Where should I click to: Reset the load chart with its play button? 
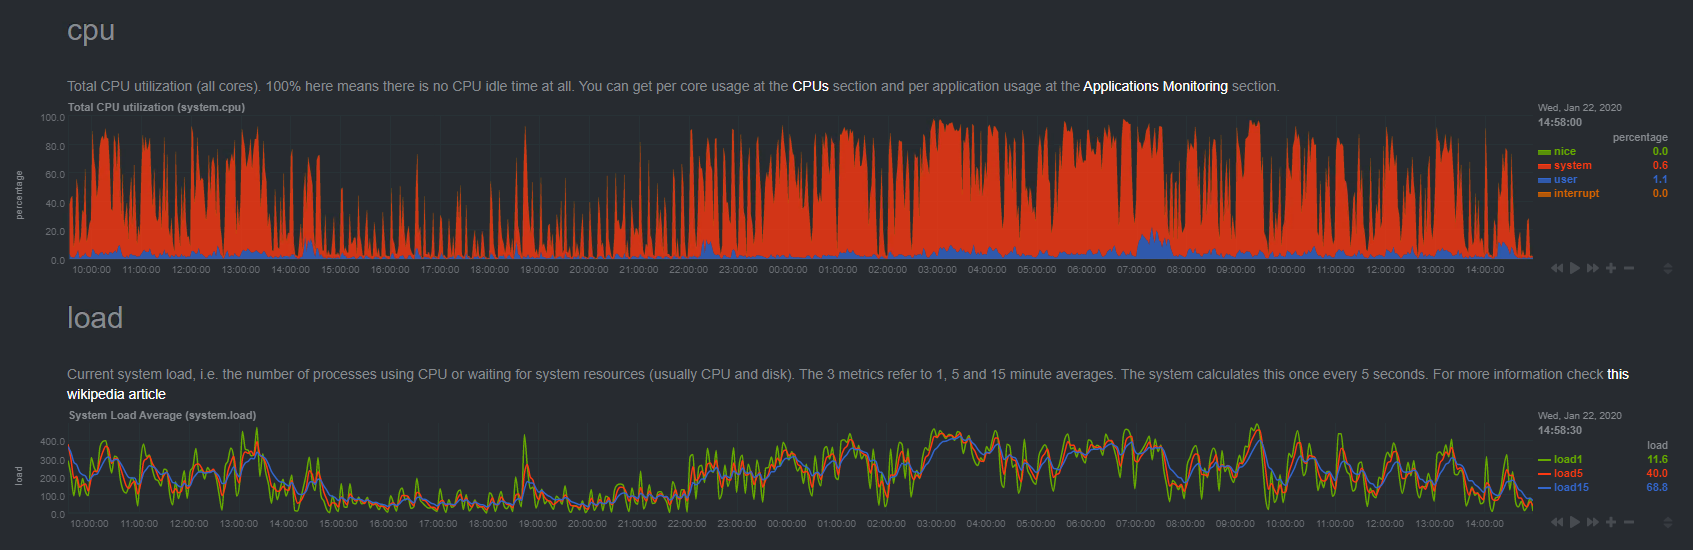(x=1575, y=522)
